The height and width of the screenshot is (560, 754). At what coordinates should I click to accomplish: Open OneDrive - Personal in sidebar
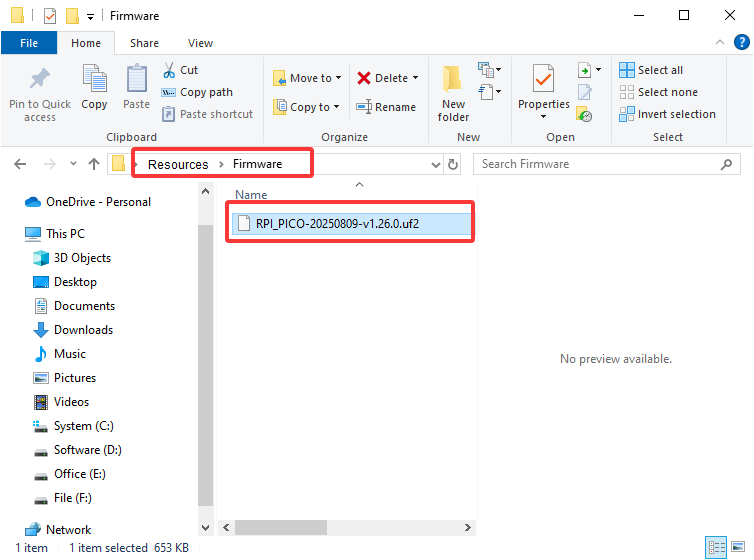tap(88, 202)
